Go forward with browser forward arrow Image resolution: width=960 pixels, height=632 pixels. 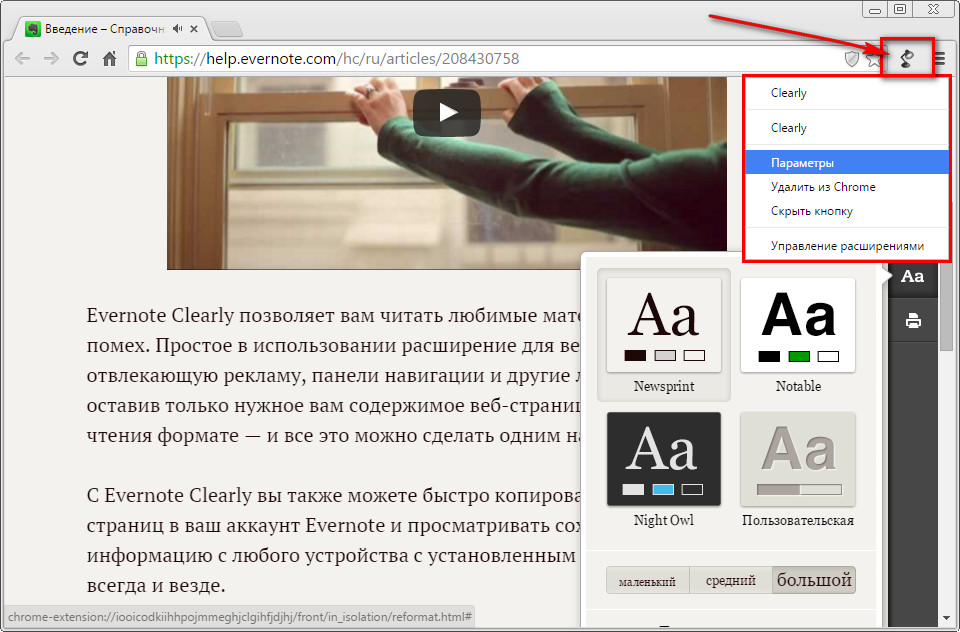point(51,59)
